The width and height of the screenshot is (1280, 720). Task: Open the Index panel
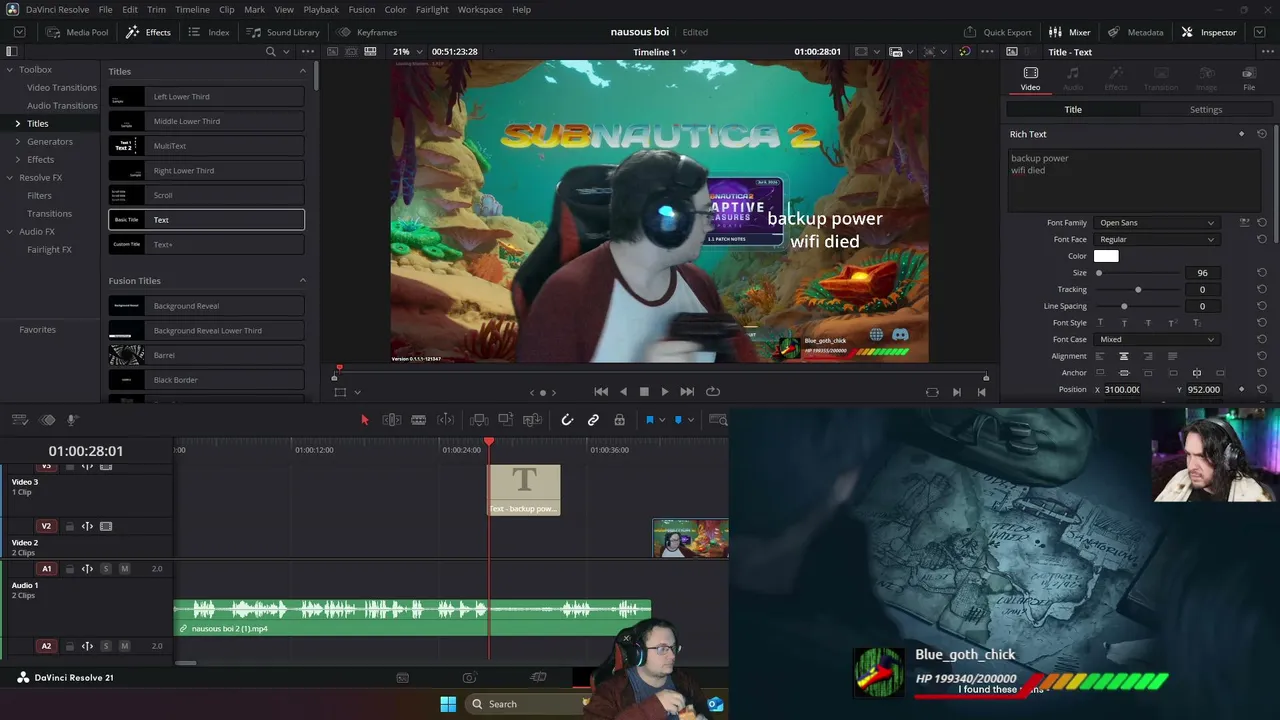[209, 32]
